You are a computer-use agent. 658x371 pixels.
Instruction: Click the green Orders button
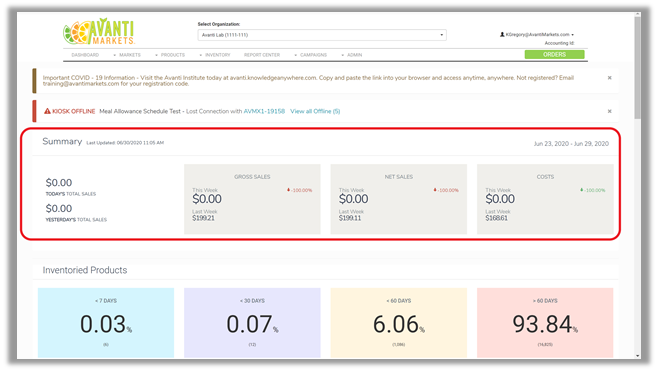tap(554, 55)
